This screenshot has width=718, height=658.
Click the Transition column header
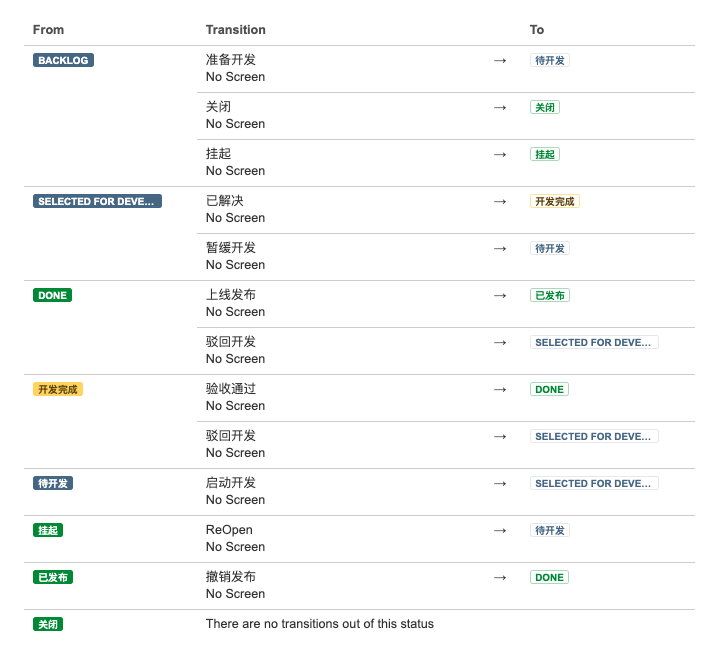236,30
